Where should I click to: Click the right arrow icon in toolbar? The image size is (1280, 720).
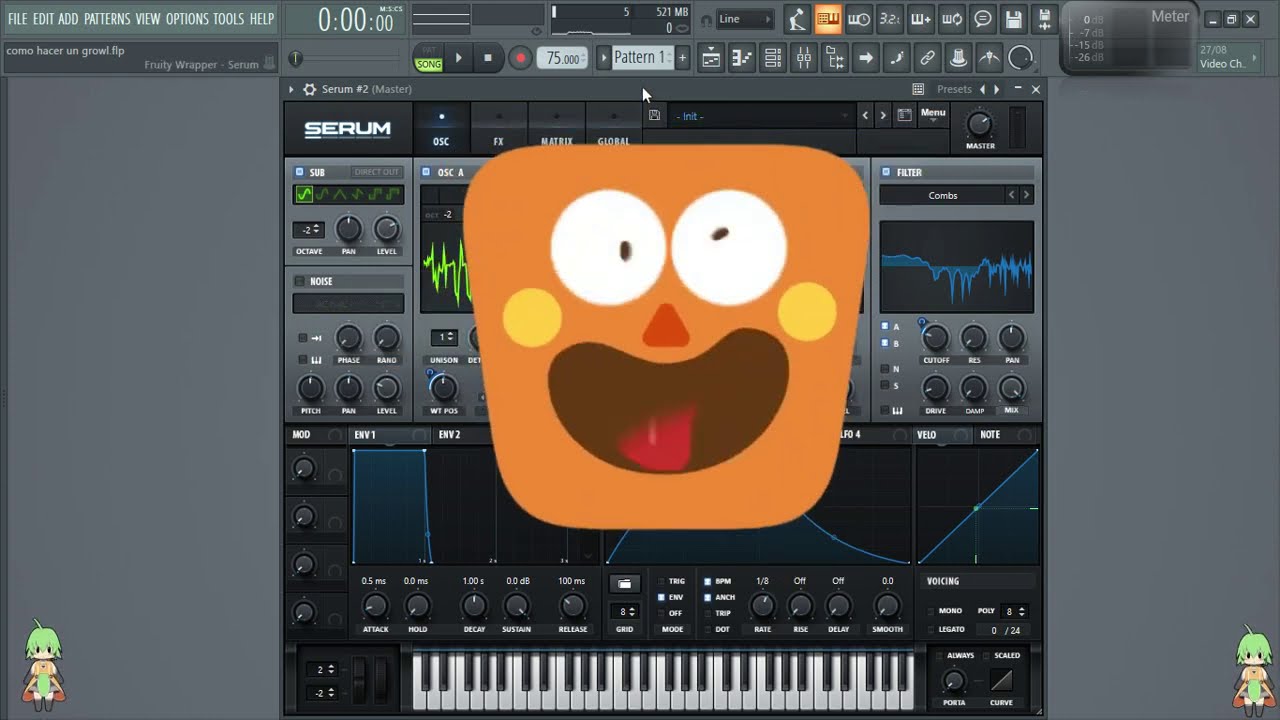[866, 58]
